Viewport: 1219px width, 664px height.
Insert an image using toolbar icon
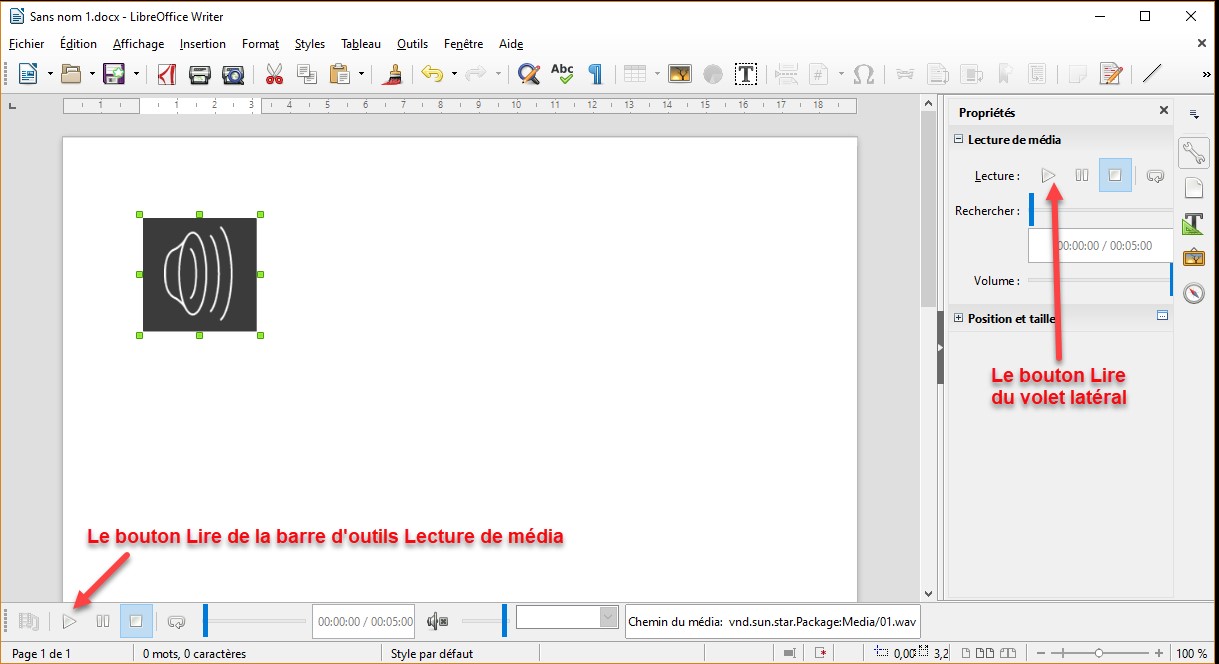680,74
